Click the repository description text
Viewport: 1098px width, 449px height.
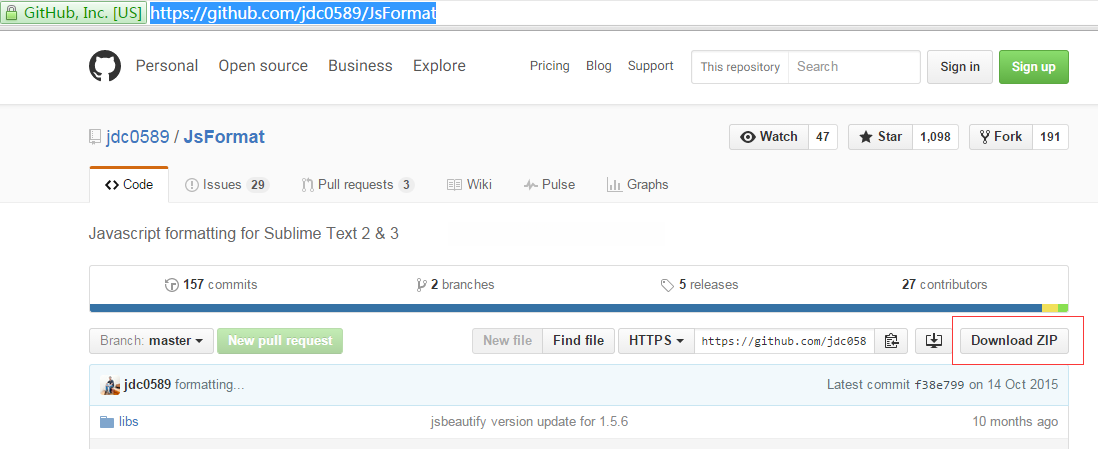coord(244,234)
